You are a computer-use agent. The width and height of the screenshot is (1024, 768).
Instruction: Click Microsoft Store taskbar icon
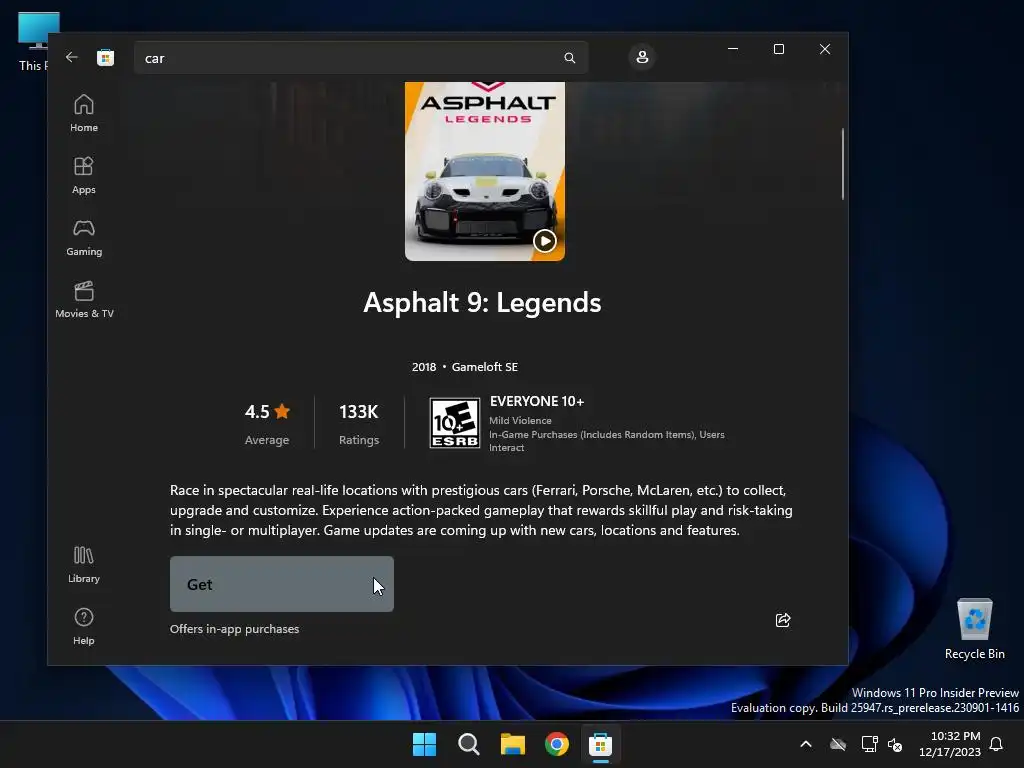tap(600, 744)
